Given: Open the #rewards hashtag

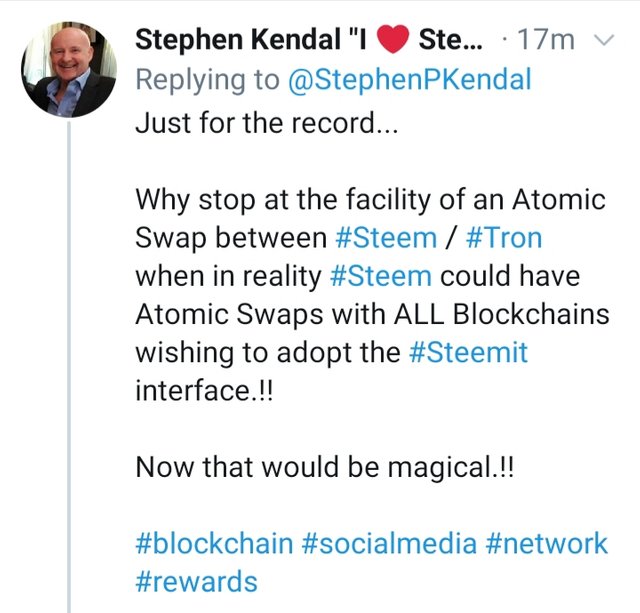Looking at the screenshot, I should [196, 581].
